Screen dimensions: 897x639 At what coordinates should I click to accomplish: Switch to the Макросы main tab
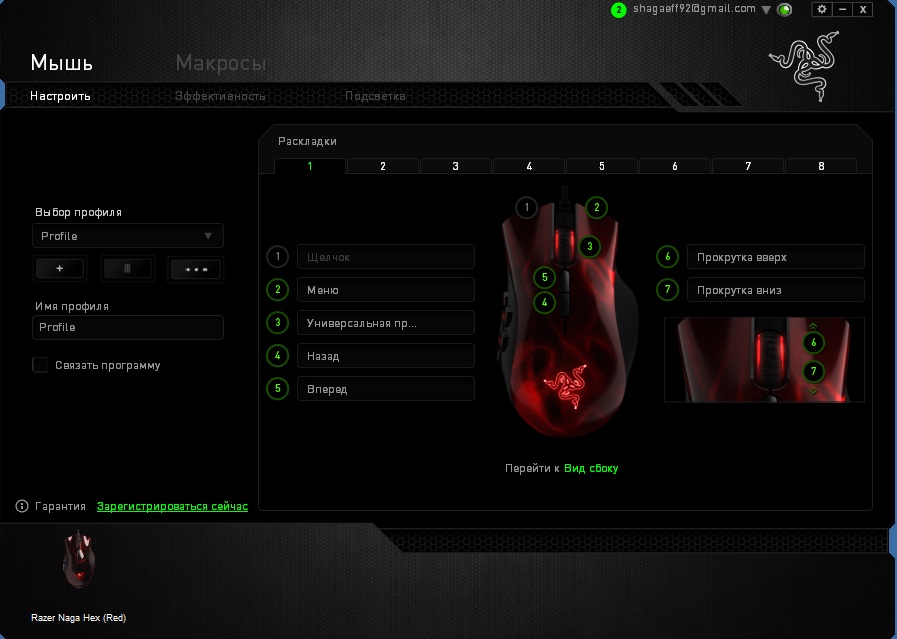(220, 62)
